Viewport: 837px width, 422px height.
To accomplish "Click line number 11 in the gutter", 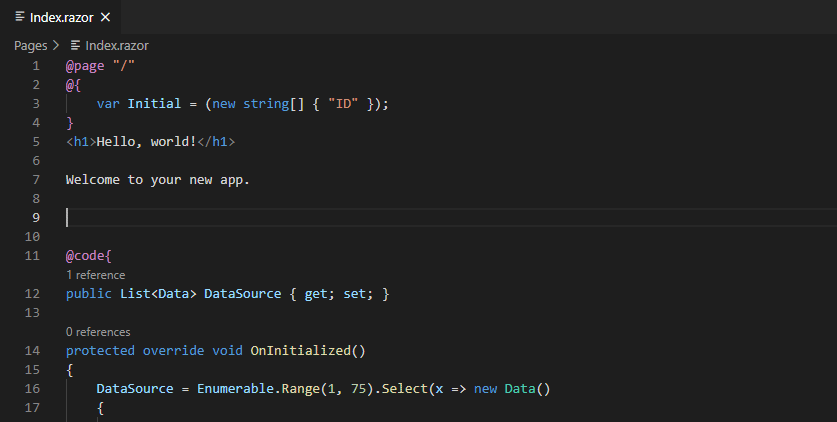I will [x=32, y=256].
